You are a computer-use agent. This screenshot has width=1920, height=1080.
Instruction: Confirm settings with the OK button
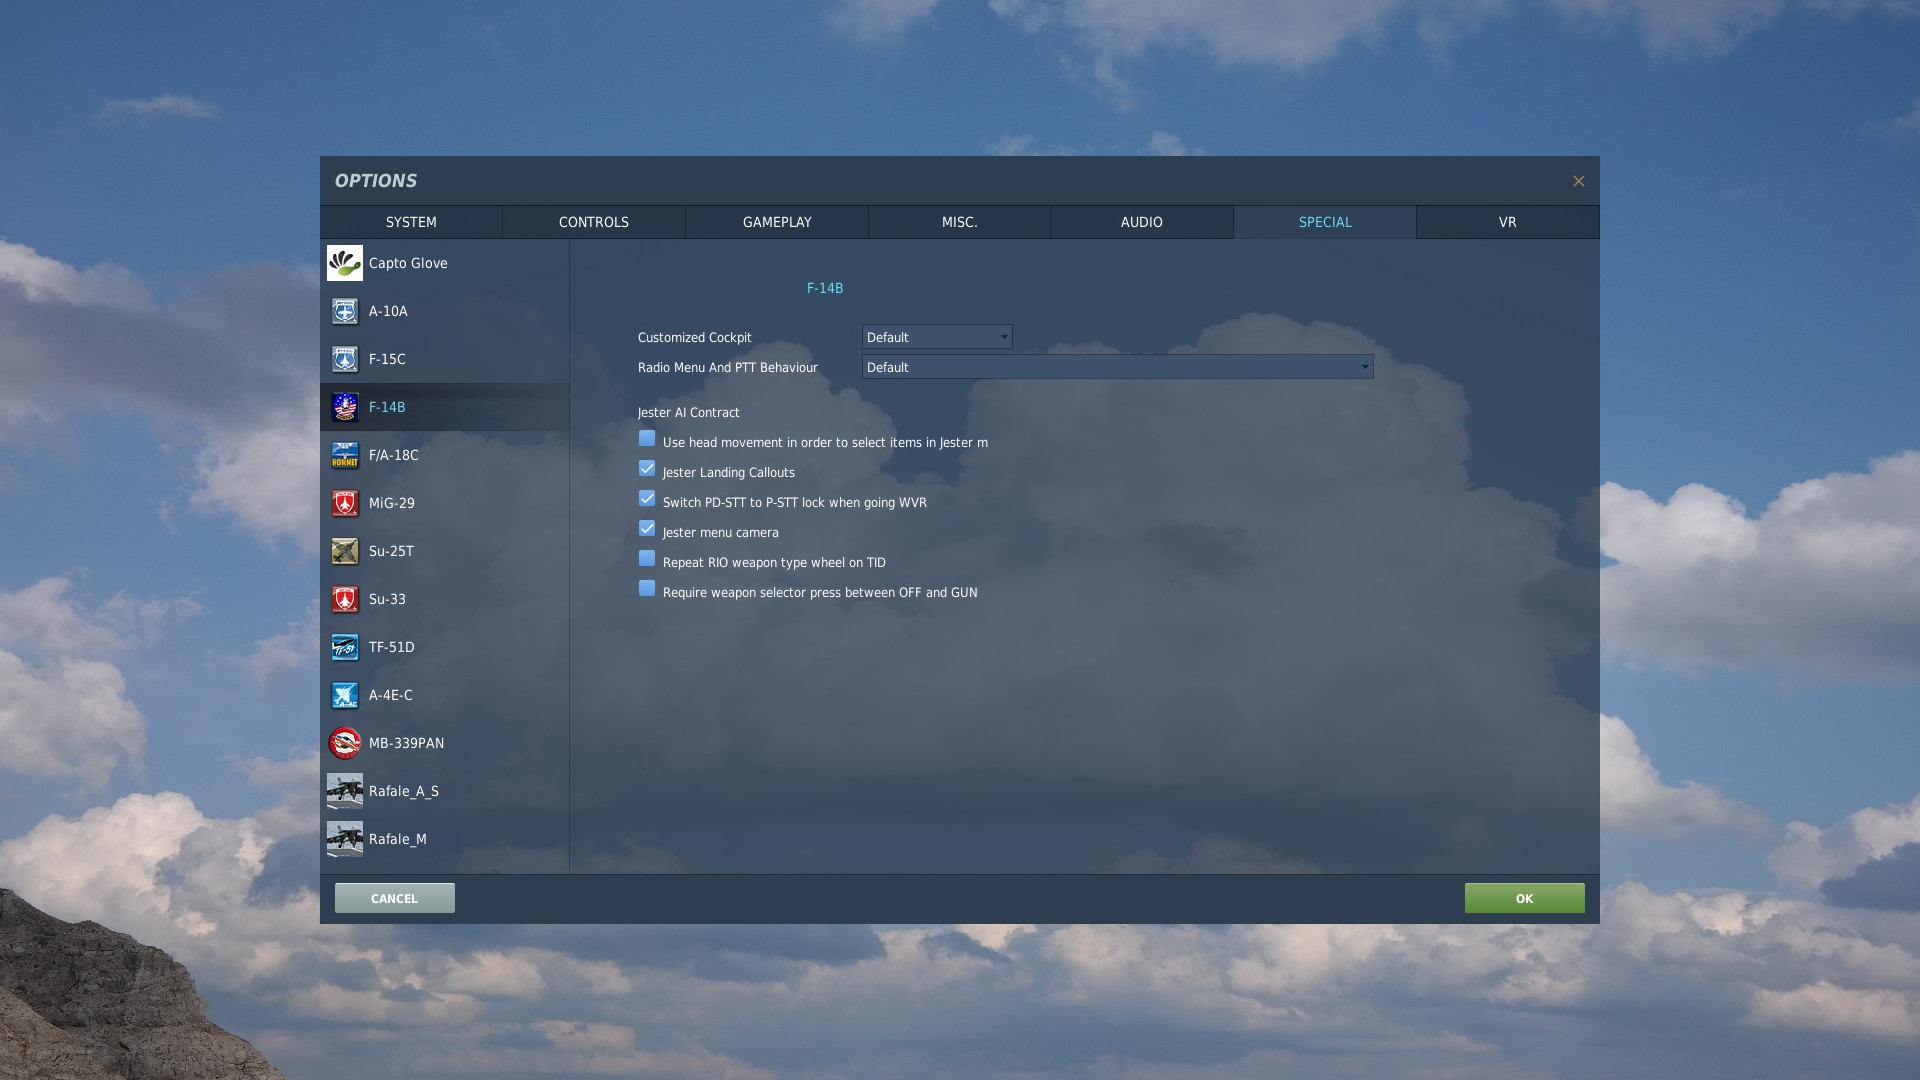click(1524, 898)
